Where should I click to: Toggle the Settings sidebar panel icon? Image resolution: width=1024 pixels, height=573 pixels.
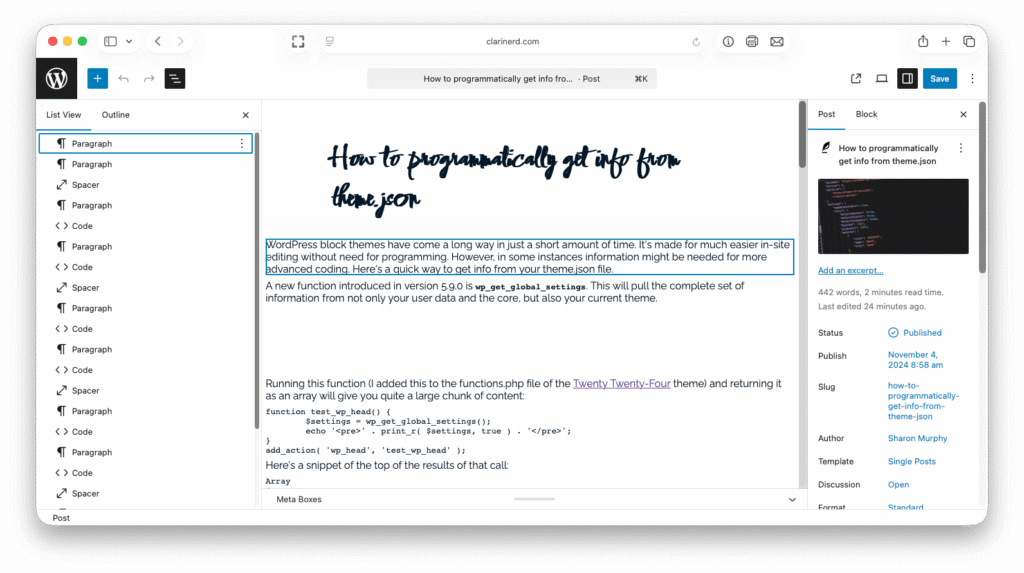pyautogui.click(x=907, y=79)
